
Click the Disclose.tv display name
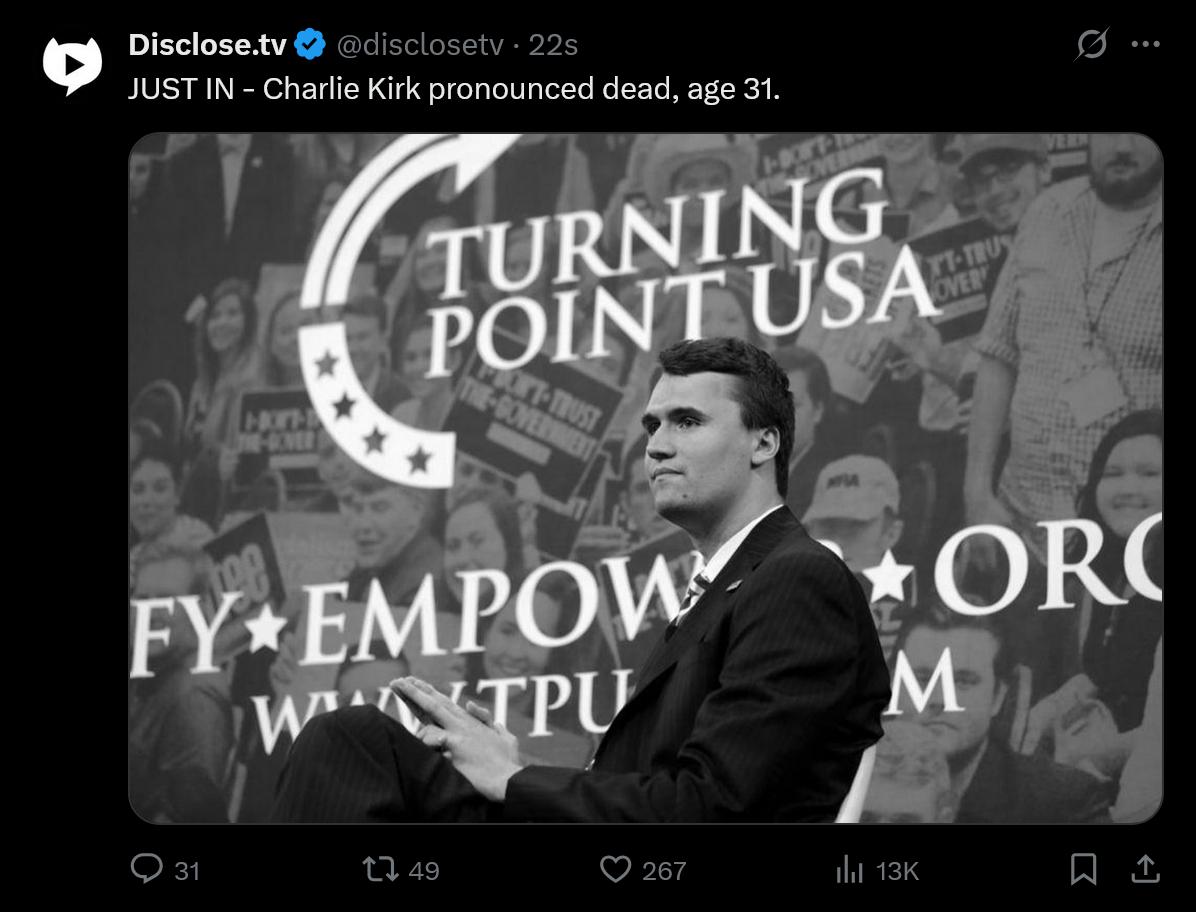[x=207, y=45]
